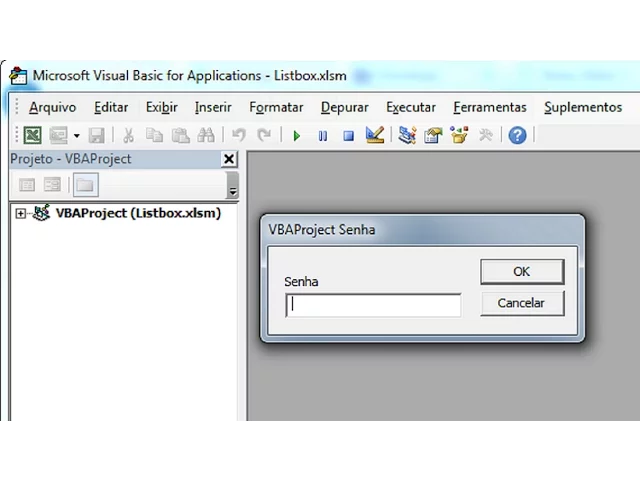Click the View Code icon in project panel
The width and height of the screenshot is (640, 480).
pyautogui.click(x=27, y=185)
